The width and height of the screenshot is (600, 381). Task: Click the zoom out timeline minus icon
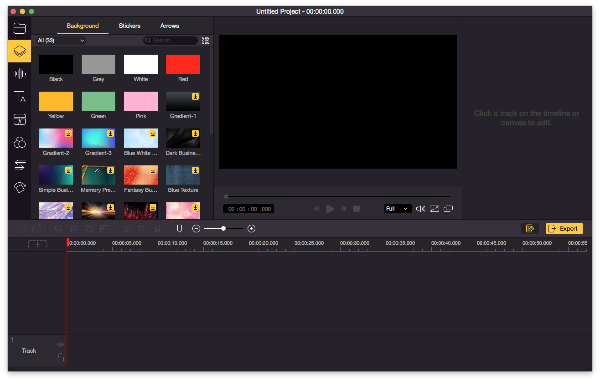pyautogui.click(x=196, y=229)
